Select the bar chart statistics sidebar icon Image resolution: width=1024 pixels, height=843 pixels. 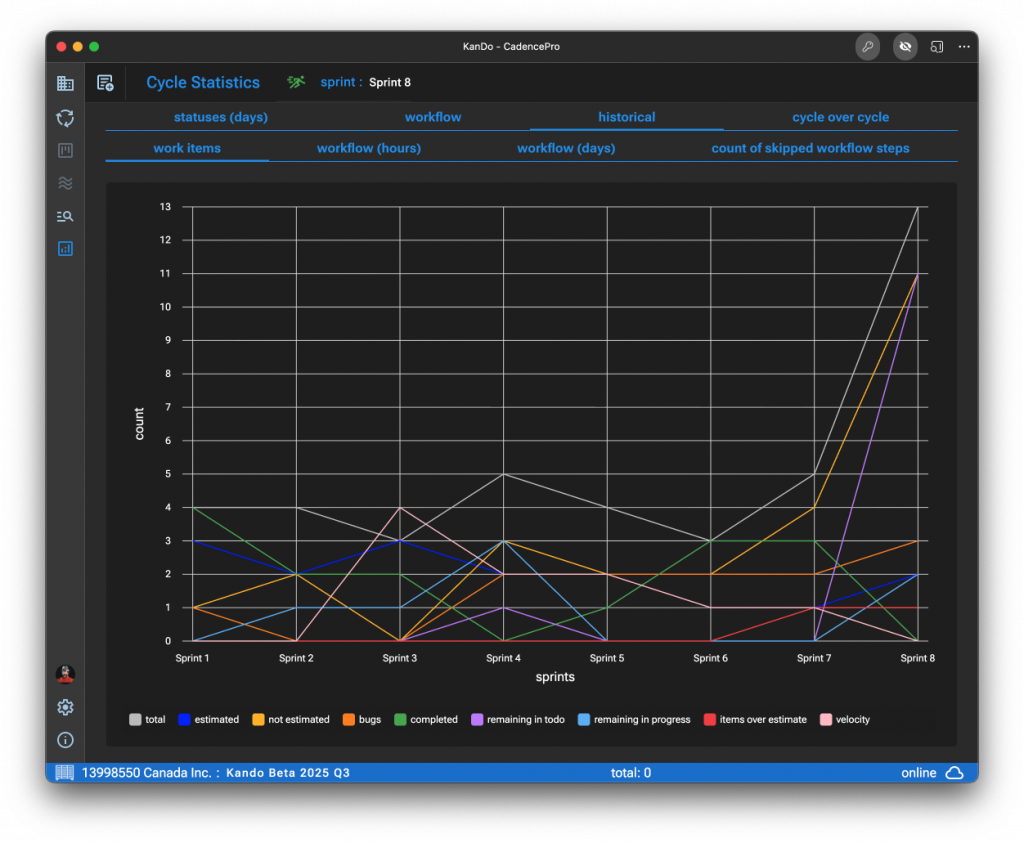tap(65, 249)
